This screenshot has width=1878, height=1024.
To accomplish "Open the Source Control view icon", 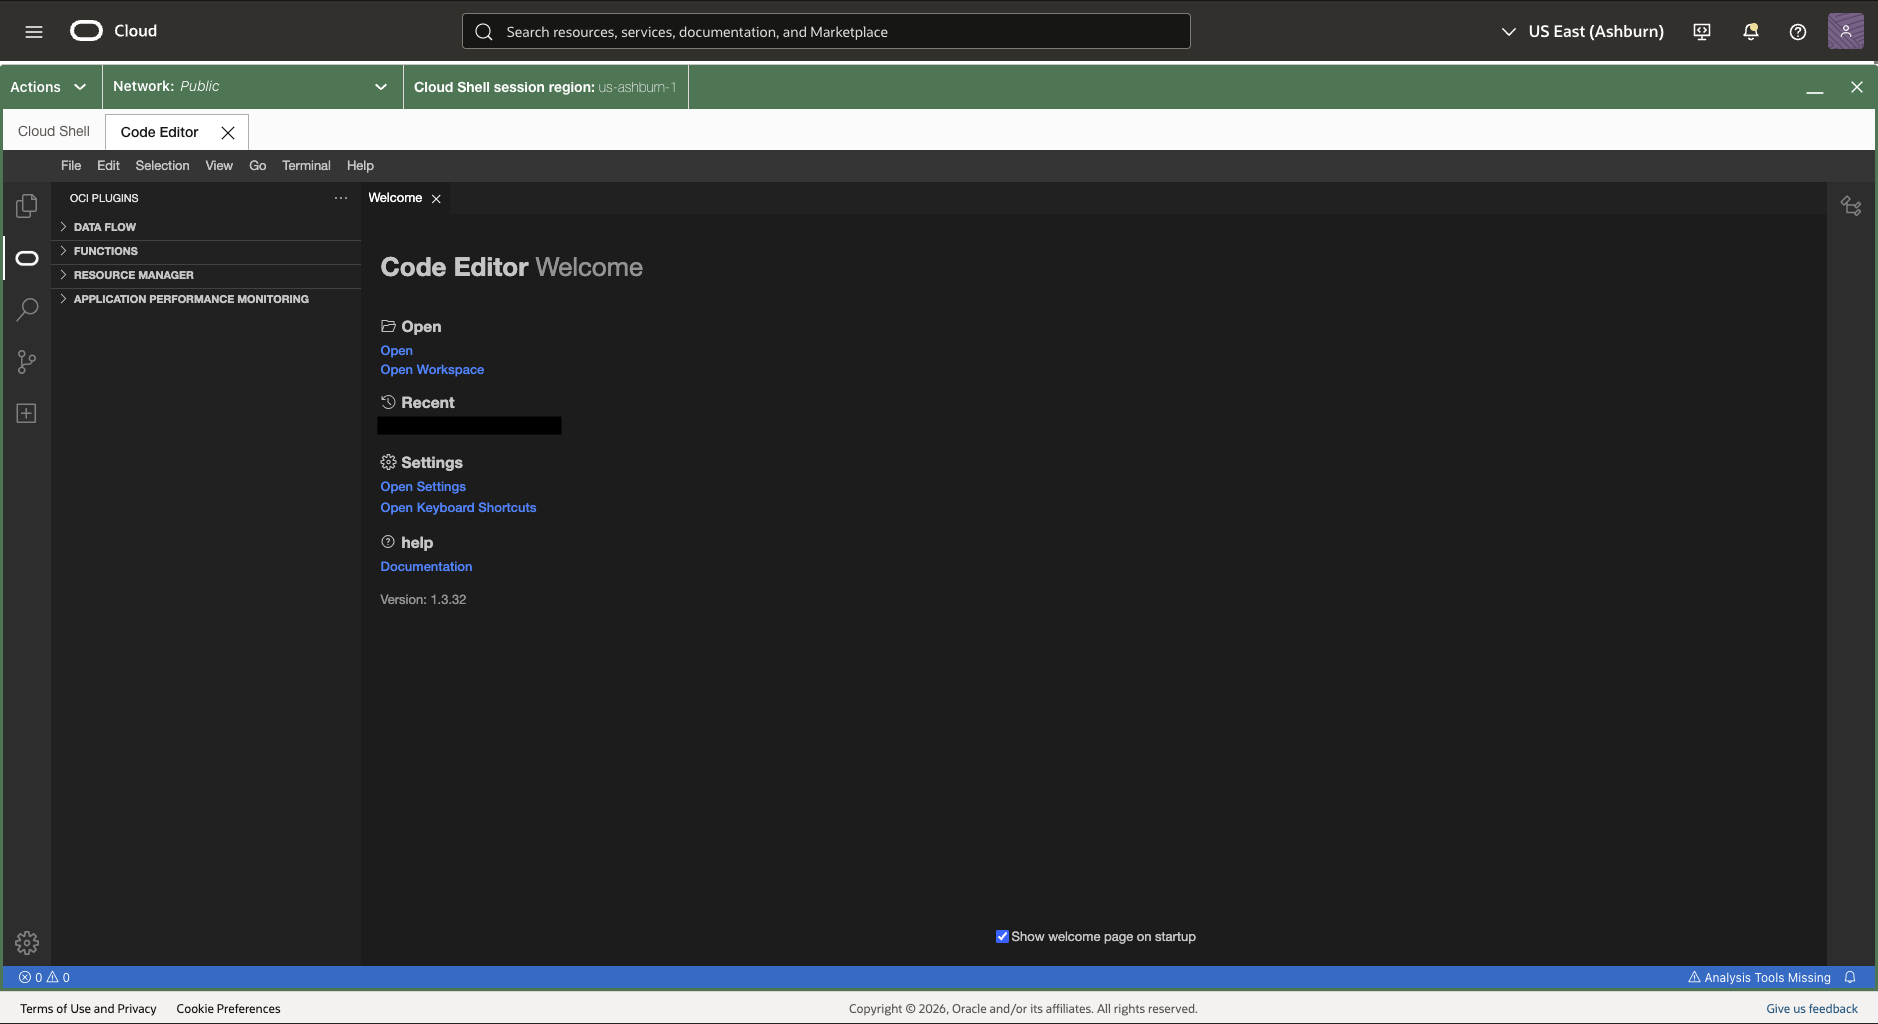I will [27, 362].
